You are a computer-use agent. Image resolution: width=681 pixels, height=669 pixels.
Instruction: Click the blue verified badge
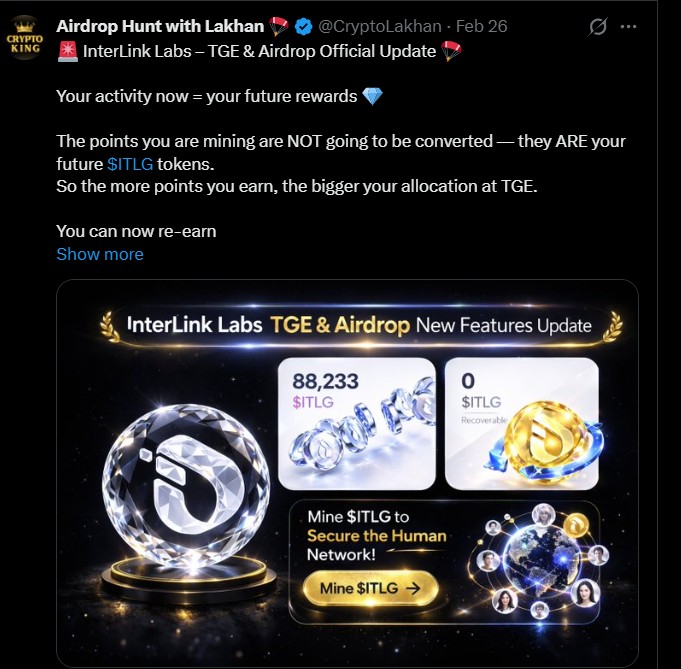pyautogui.click(x=303, y=27)
